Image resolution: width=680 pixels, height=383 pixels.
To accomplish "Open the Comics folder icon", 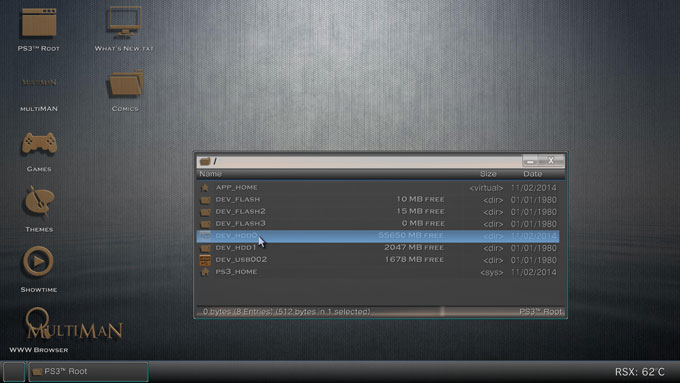I will click(x=126, y=83).
